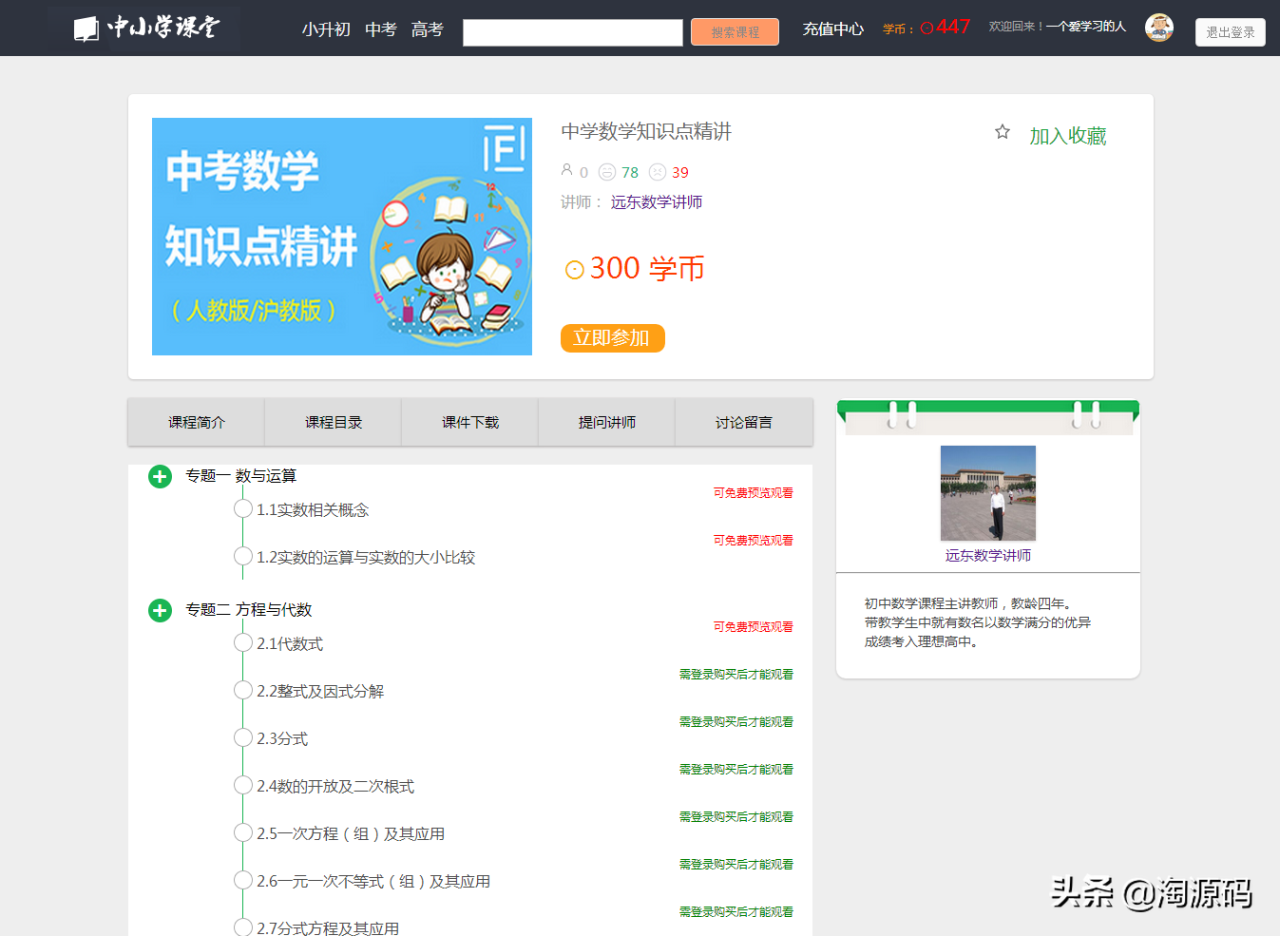Click the teacher photo thumbnail

(x=988, y=493)
